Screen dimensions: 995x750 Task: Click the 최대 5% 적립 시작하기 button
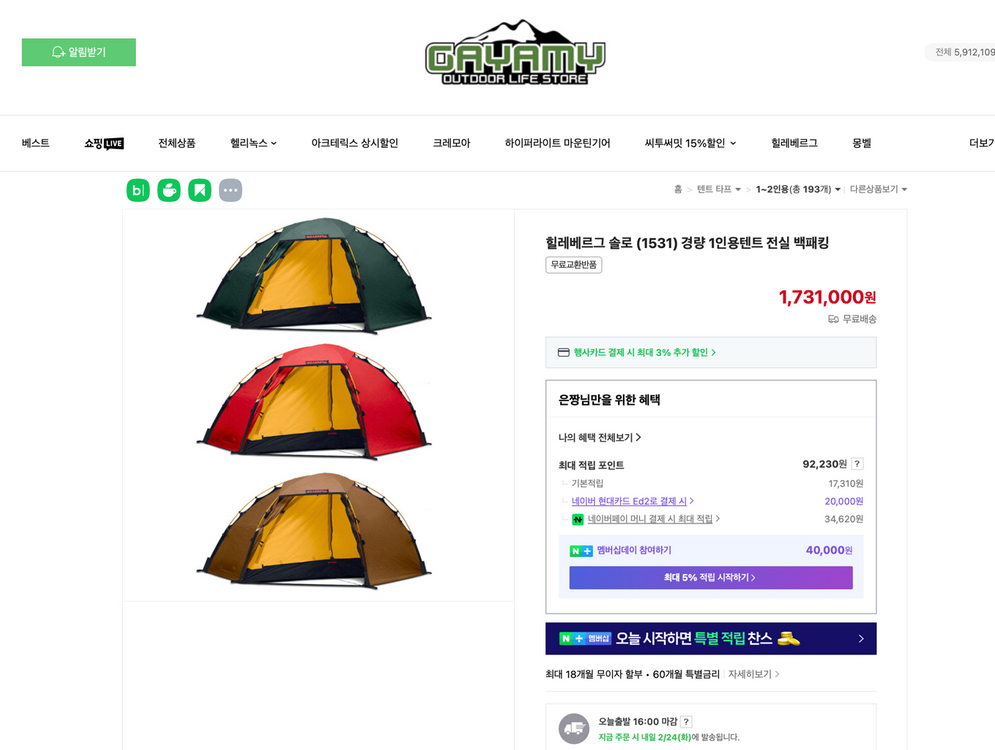point(710,578)
